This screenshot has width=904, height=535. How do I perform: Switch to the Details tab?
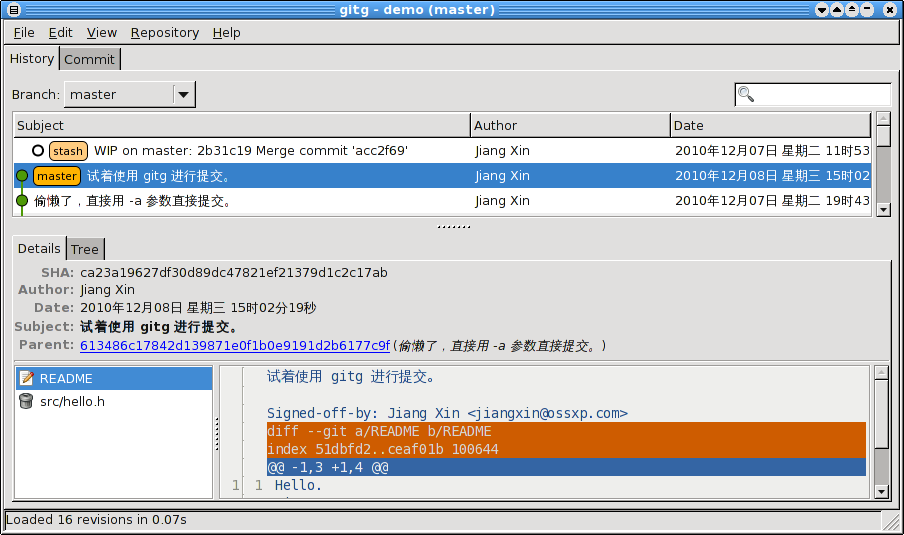tap(39, 248)
